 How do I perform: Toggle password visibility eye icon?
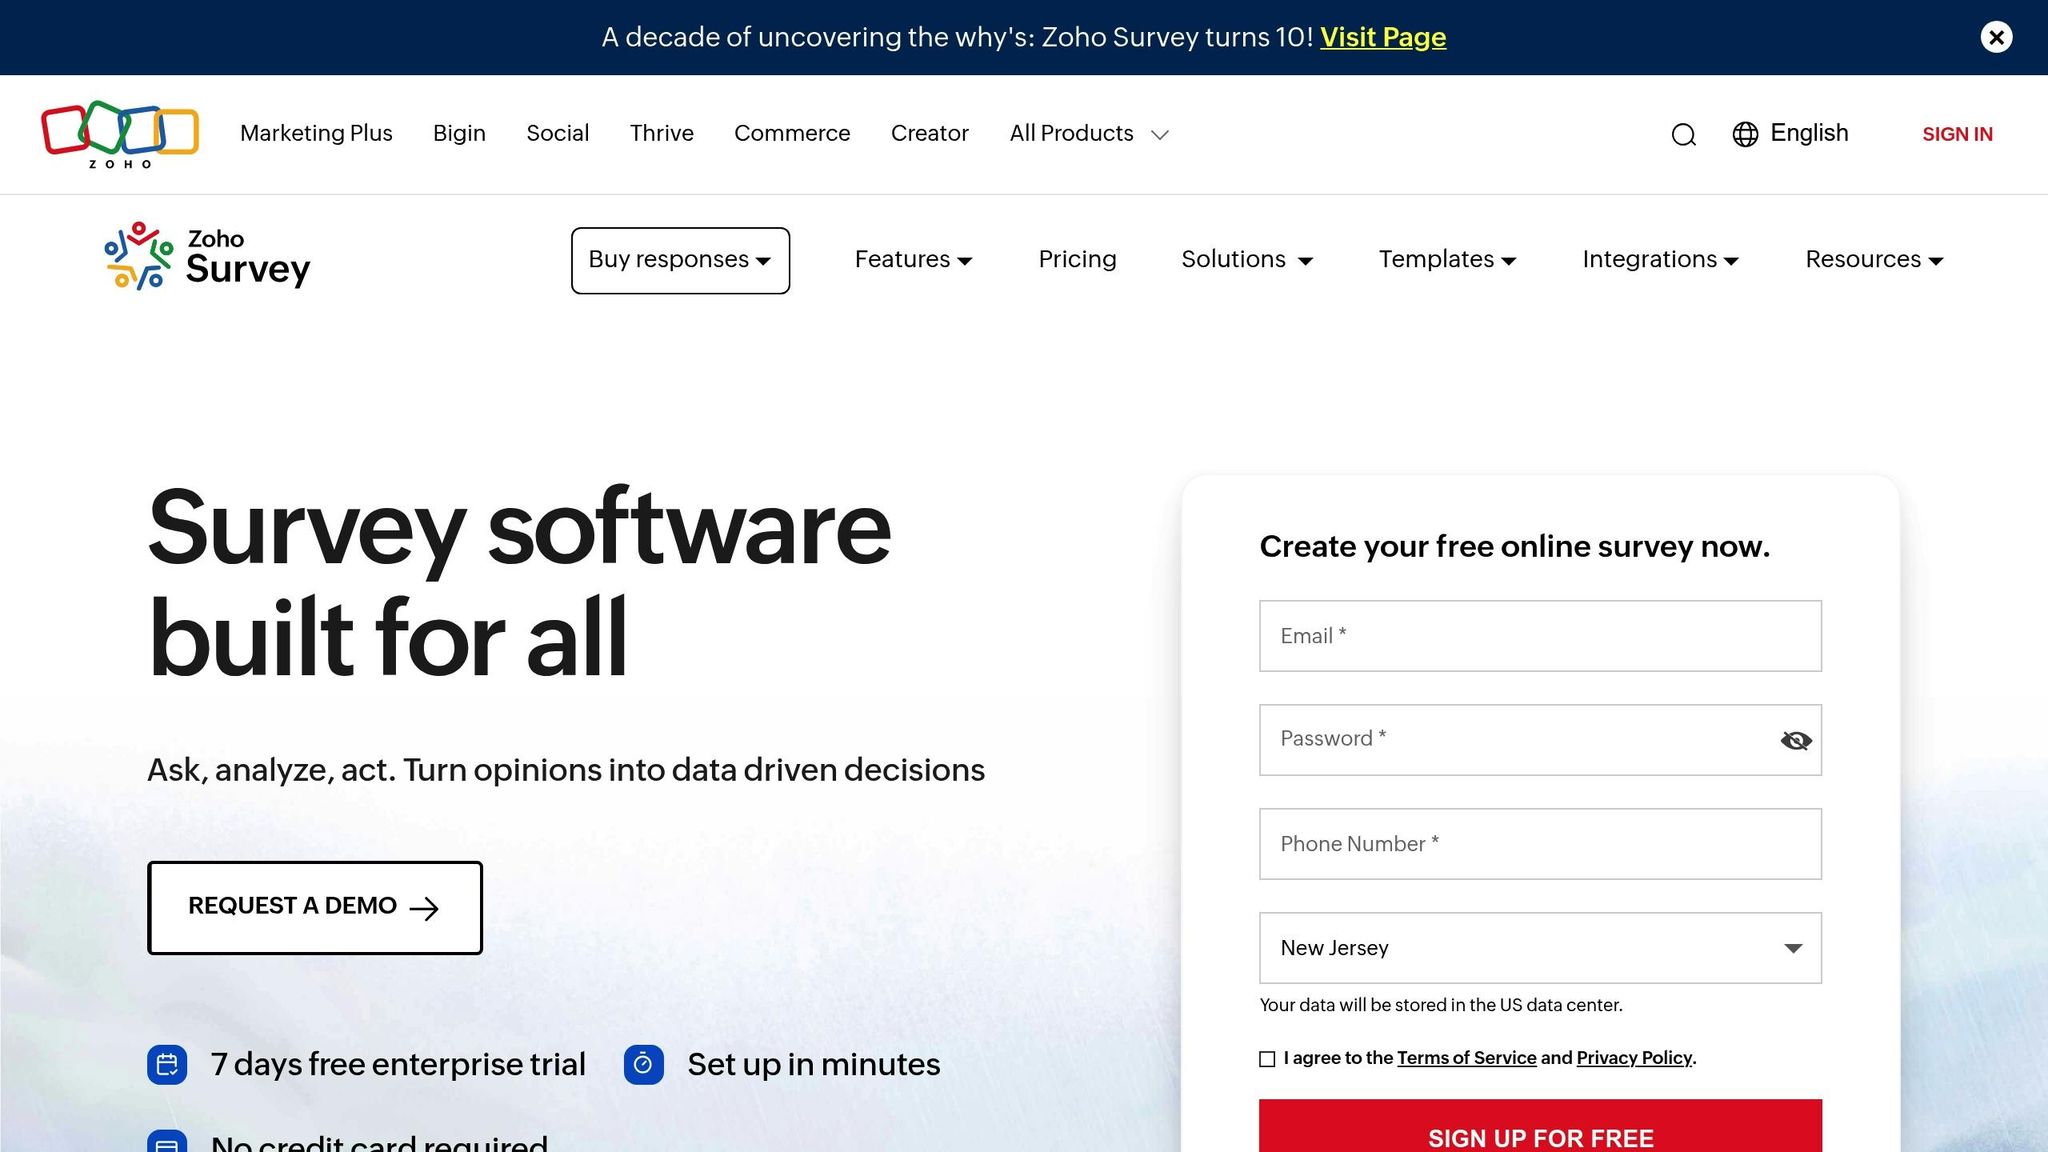[1796, 740]
